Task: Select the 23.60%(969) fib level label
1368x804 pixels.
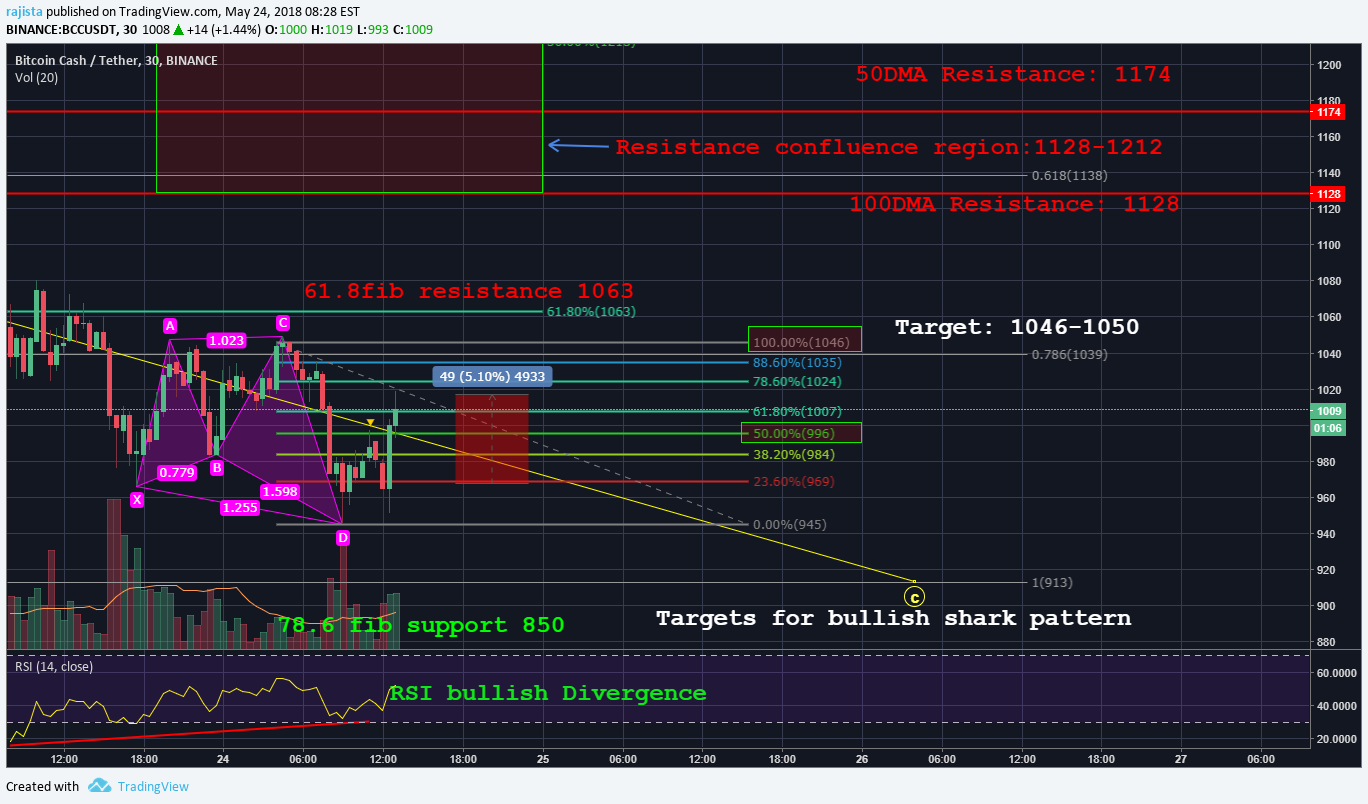Action: coord(795,481)
